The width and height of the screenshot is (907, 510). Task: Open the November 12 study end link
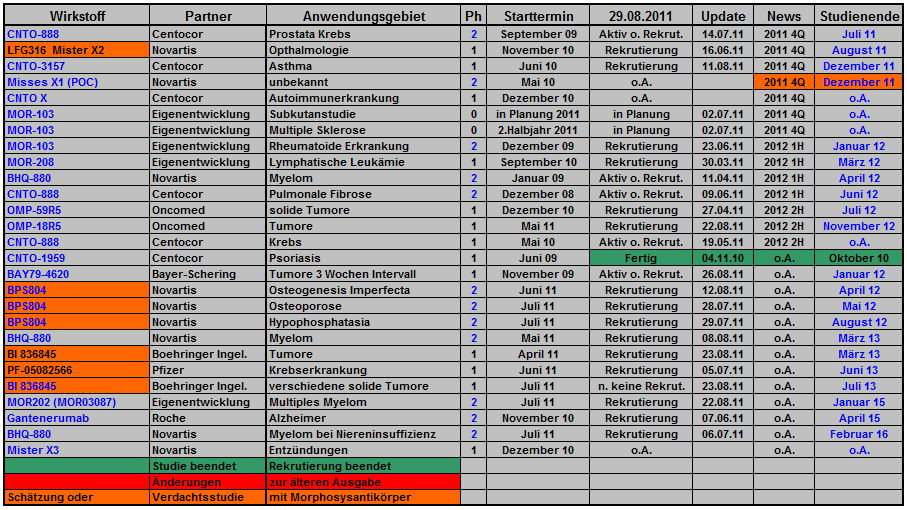click(858, 227)
